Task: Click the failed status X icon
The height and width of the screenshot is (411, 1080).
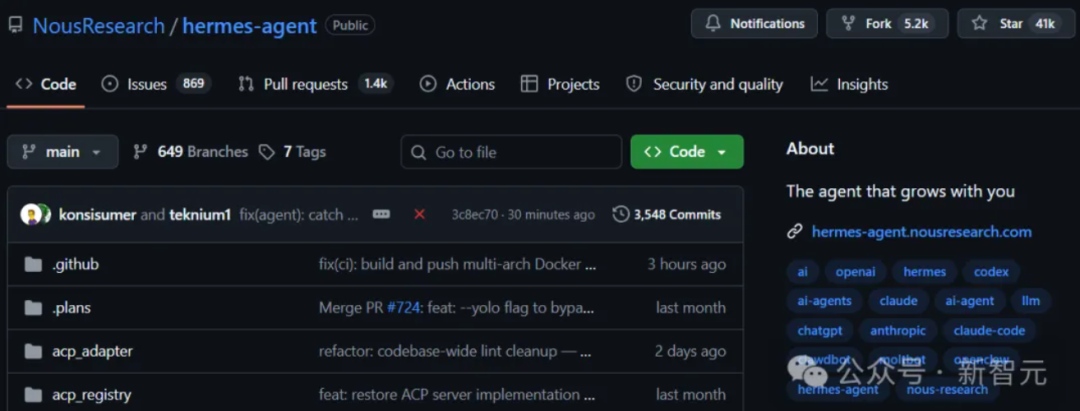Action: coord(419,214)
